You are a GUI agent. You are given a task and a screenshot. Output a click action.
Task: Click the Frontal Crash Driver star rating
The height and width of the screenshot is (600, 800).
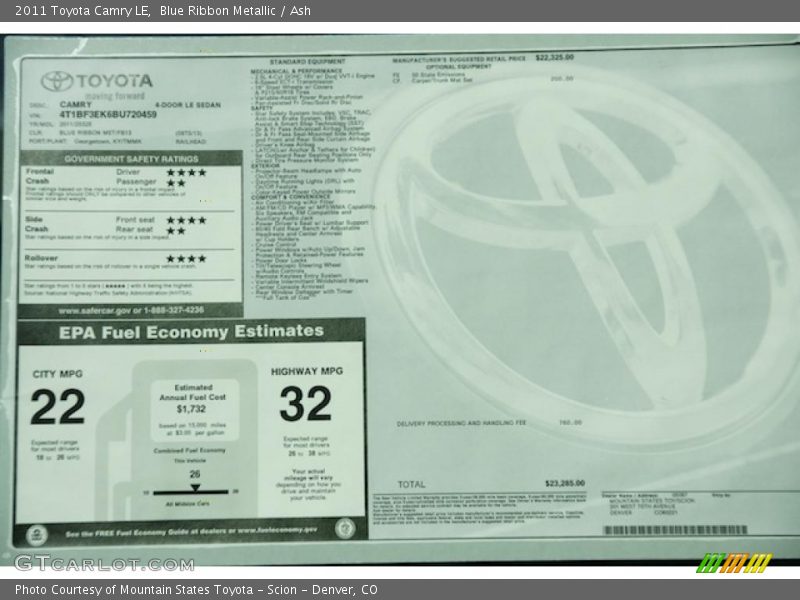pos(186,172)
